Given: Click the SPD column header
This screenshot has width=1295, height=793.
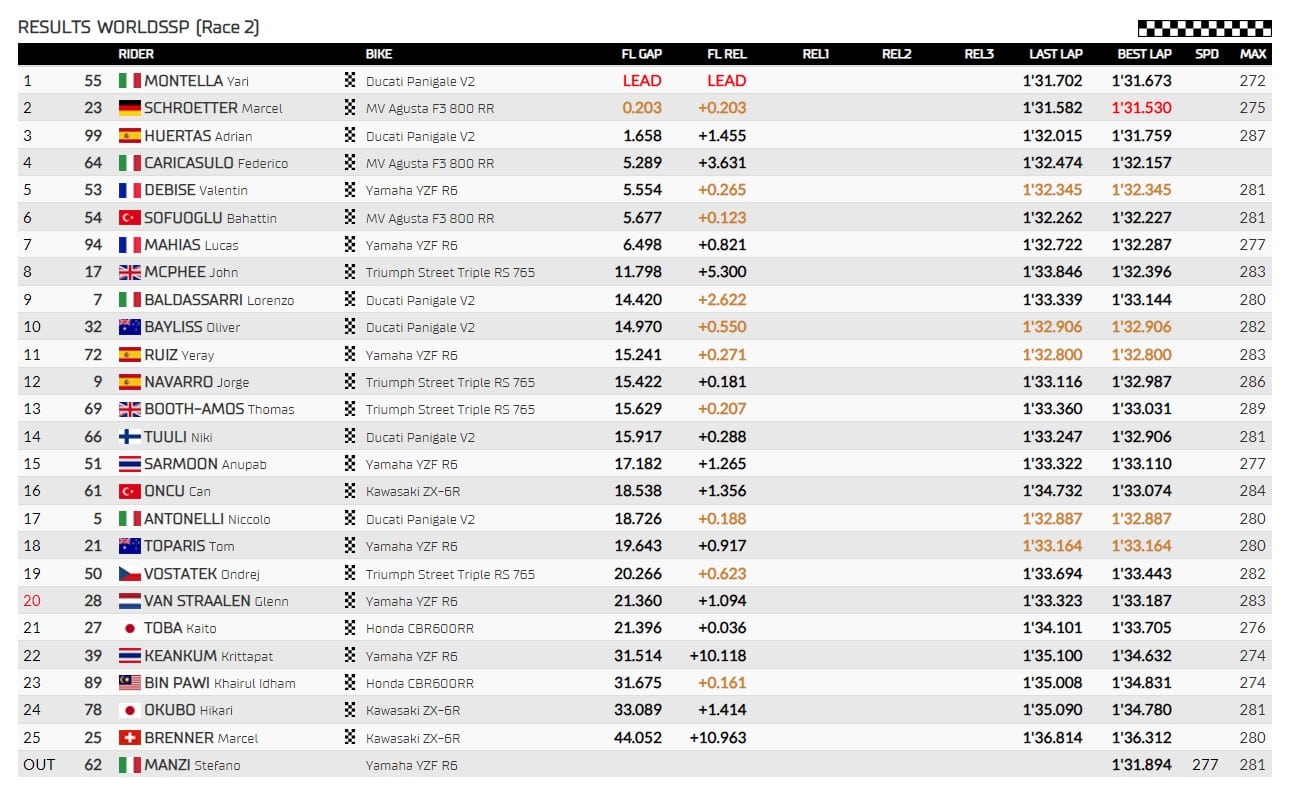Looking at the screenshot, I should click(x=1207, y=54).
